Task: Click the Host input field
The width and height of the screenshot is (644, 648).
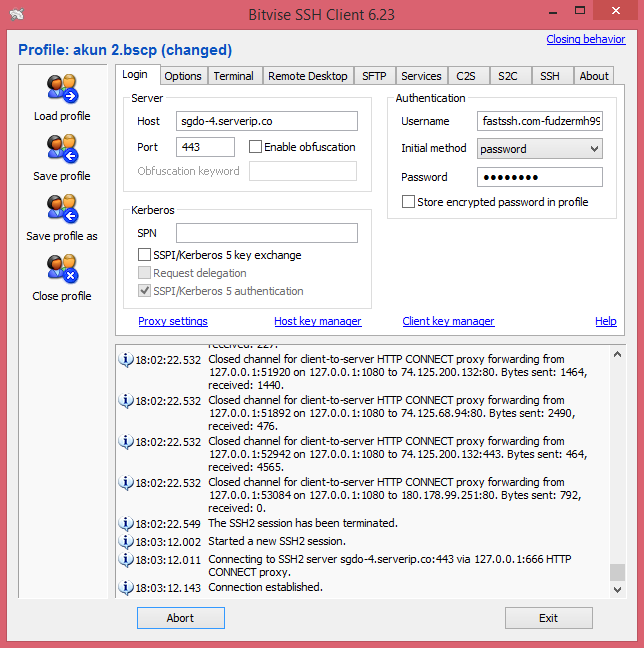Action: [x=267, y=121]
